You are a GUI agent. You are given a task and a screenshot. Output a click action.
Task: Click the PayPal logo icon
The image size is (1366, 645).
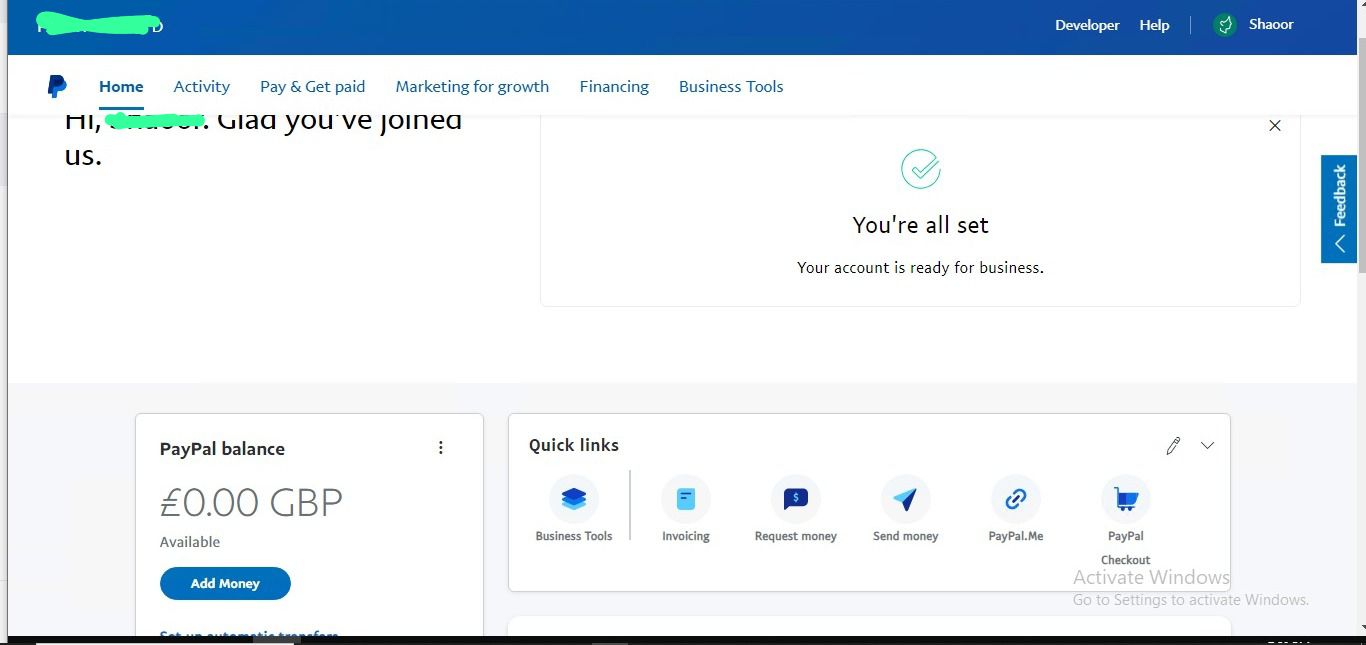point(57,87)
